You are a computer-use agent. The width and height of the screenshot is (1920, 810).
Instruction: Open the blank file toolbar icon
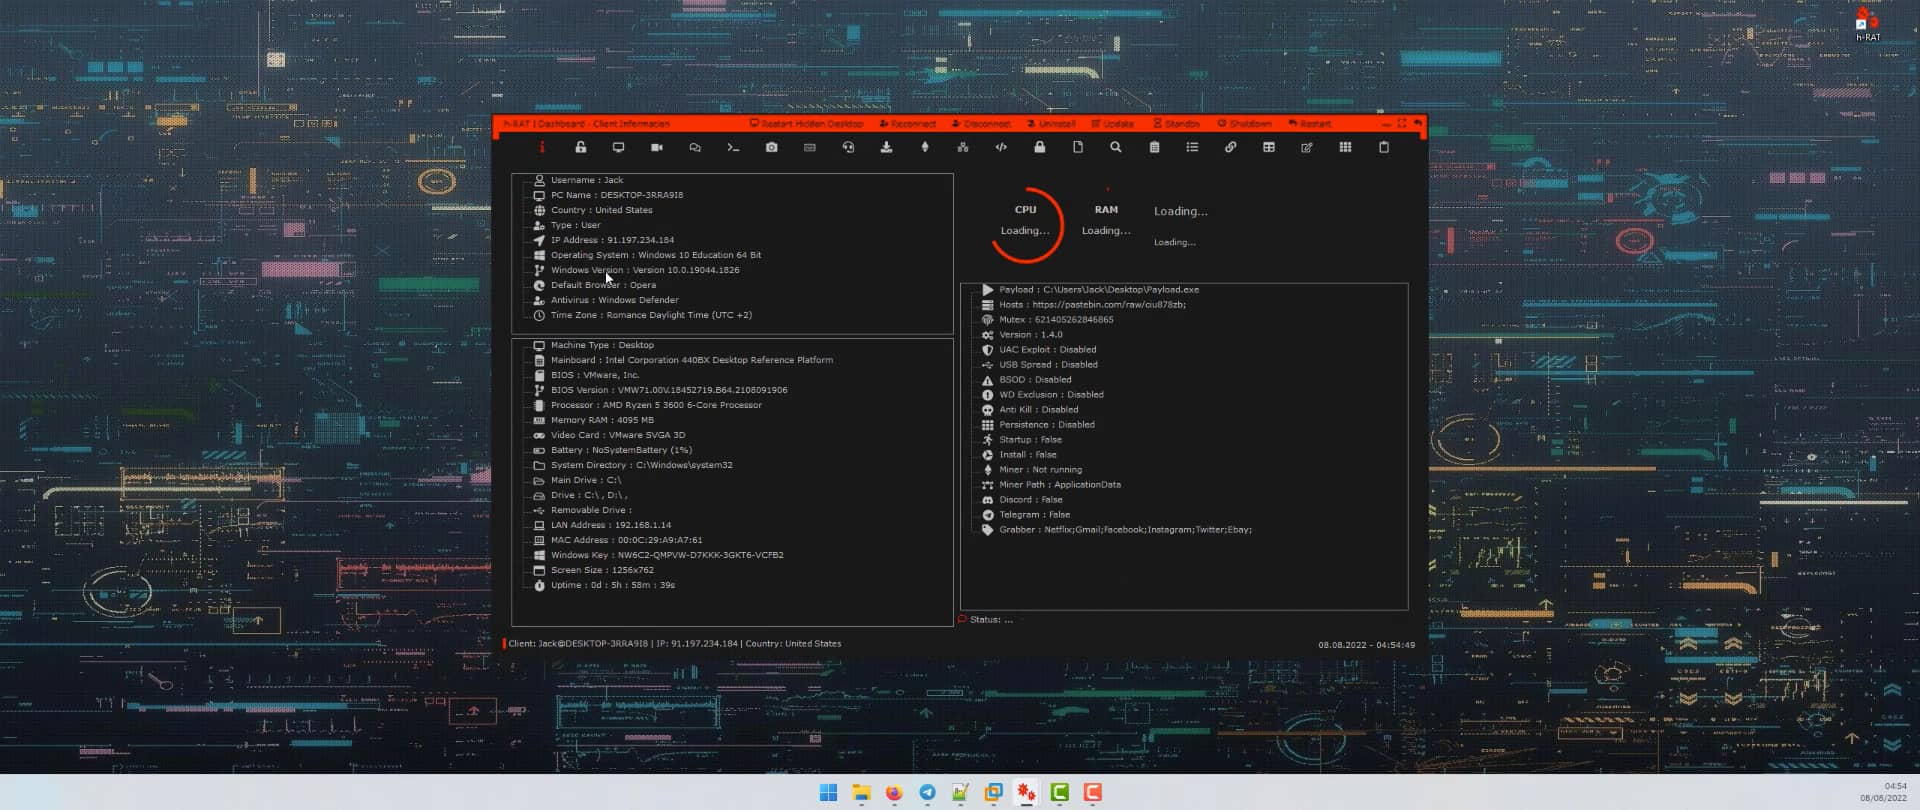click(x=1078, y=147)
